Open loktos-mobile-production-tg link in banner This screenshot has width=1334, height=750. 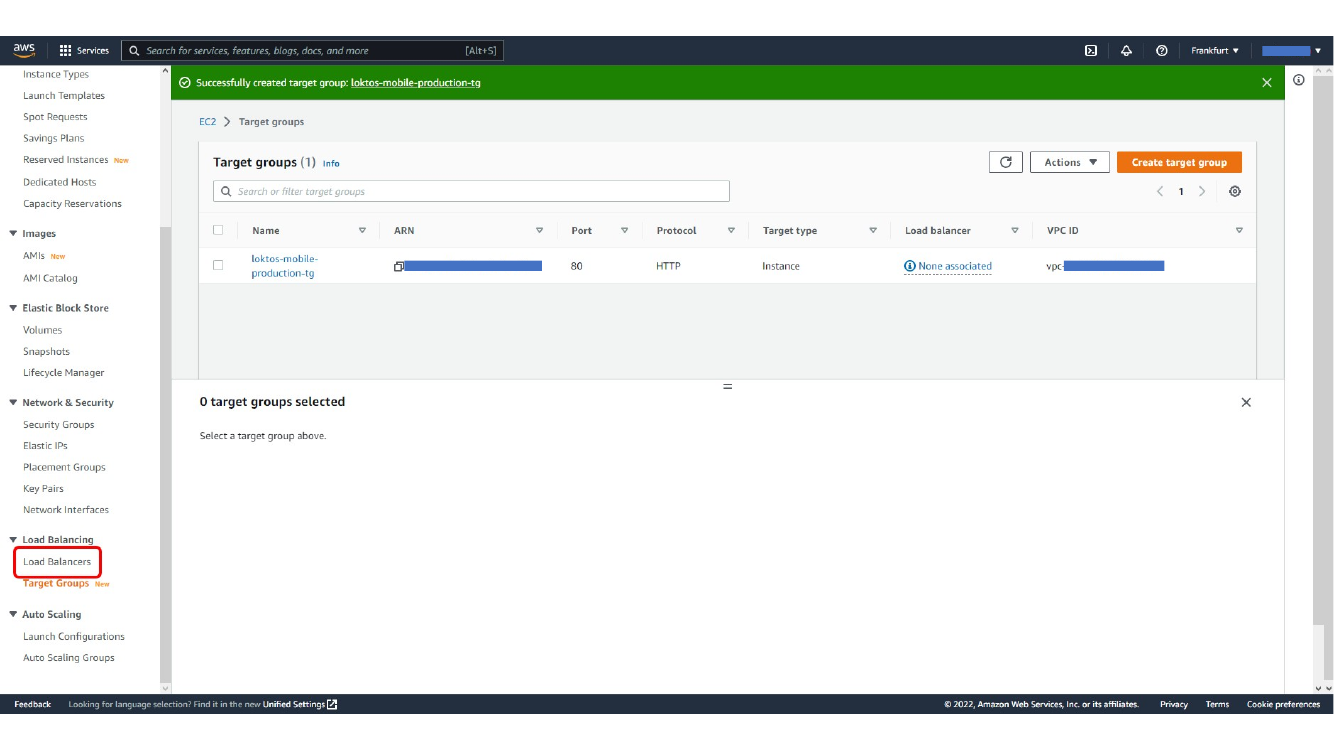[416, 83]
